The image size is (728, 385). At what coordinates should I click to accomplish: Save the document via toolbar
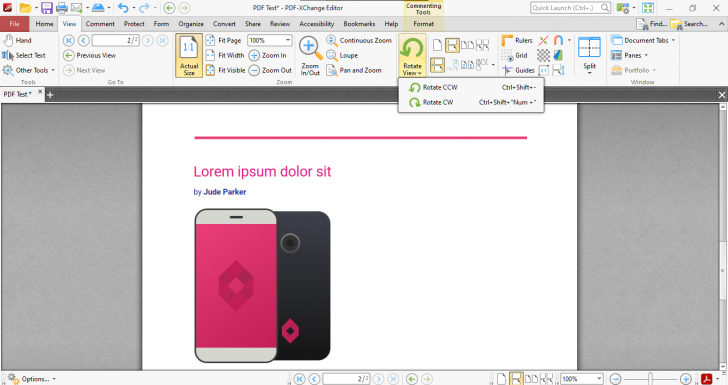tap(46, 7)
